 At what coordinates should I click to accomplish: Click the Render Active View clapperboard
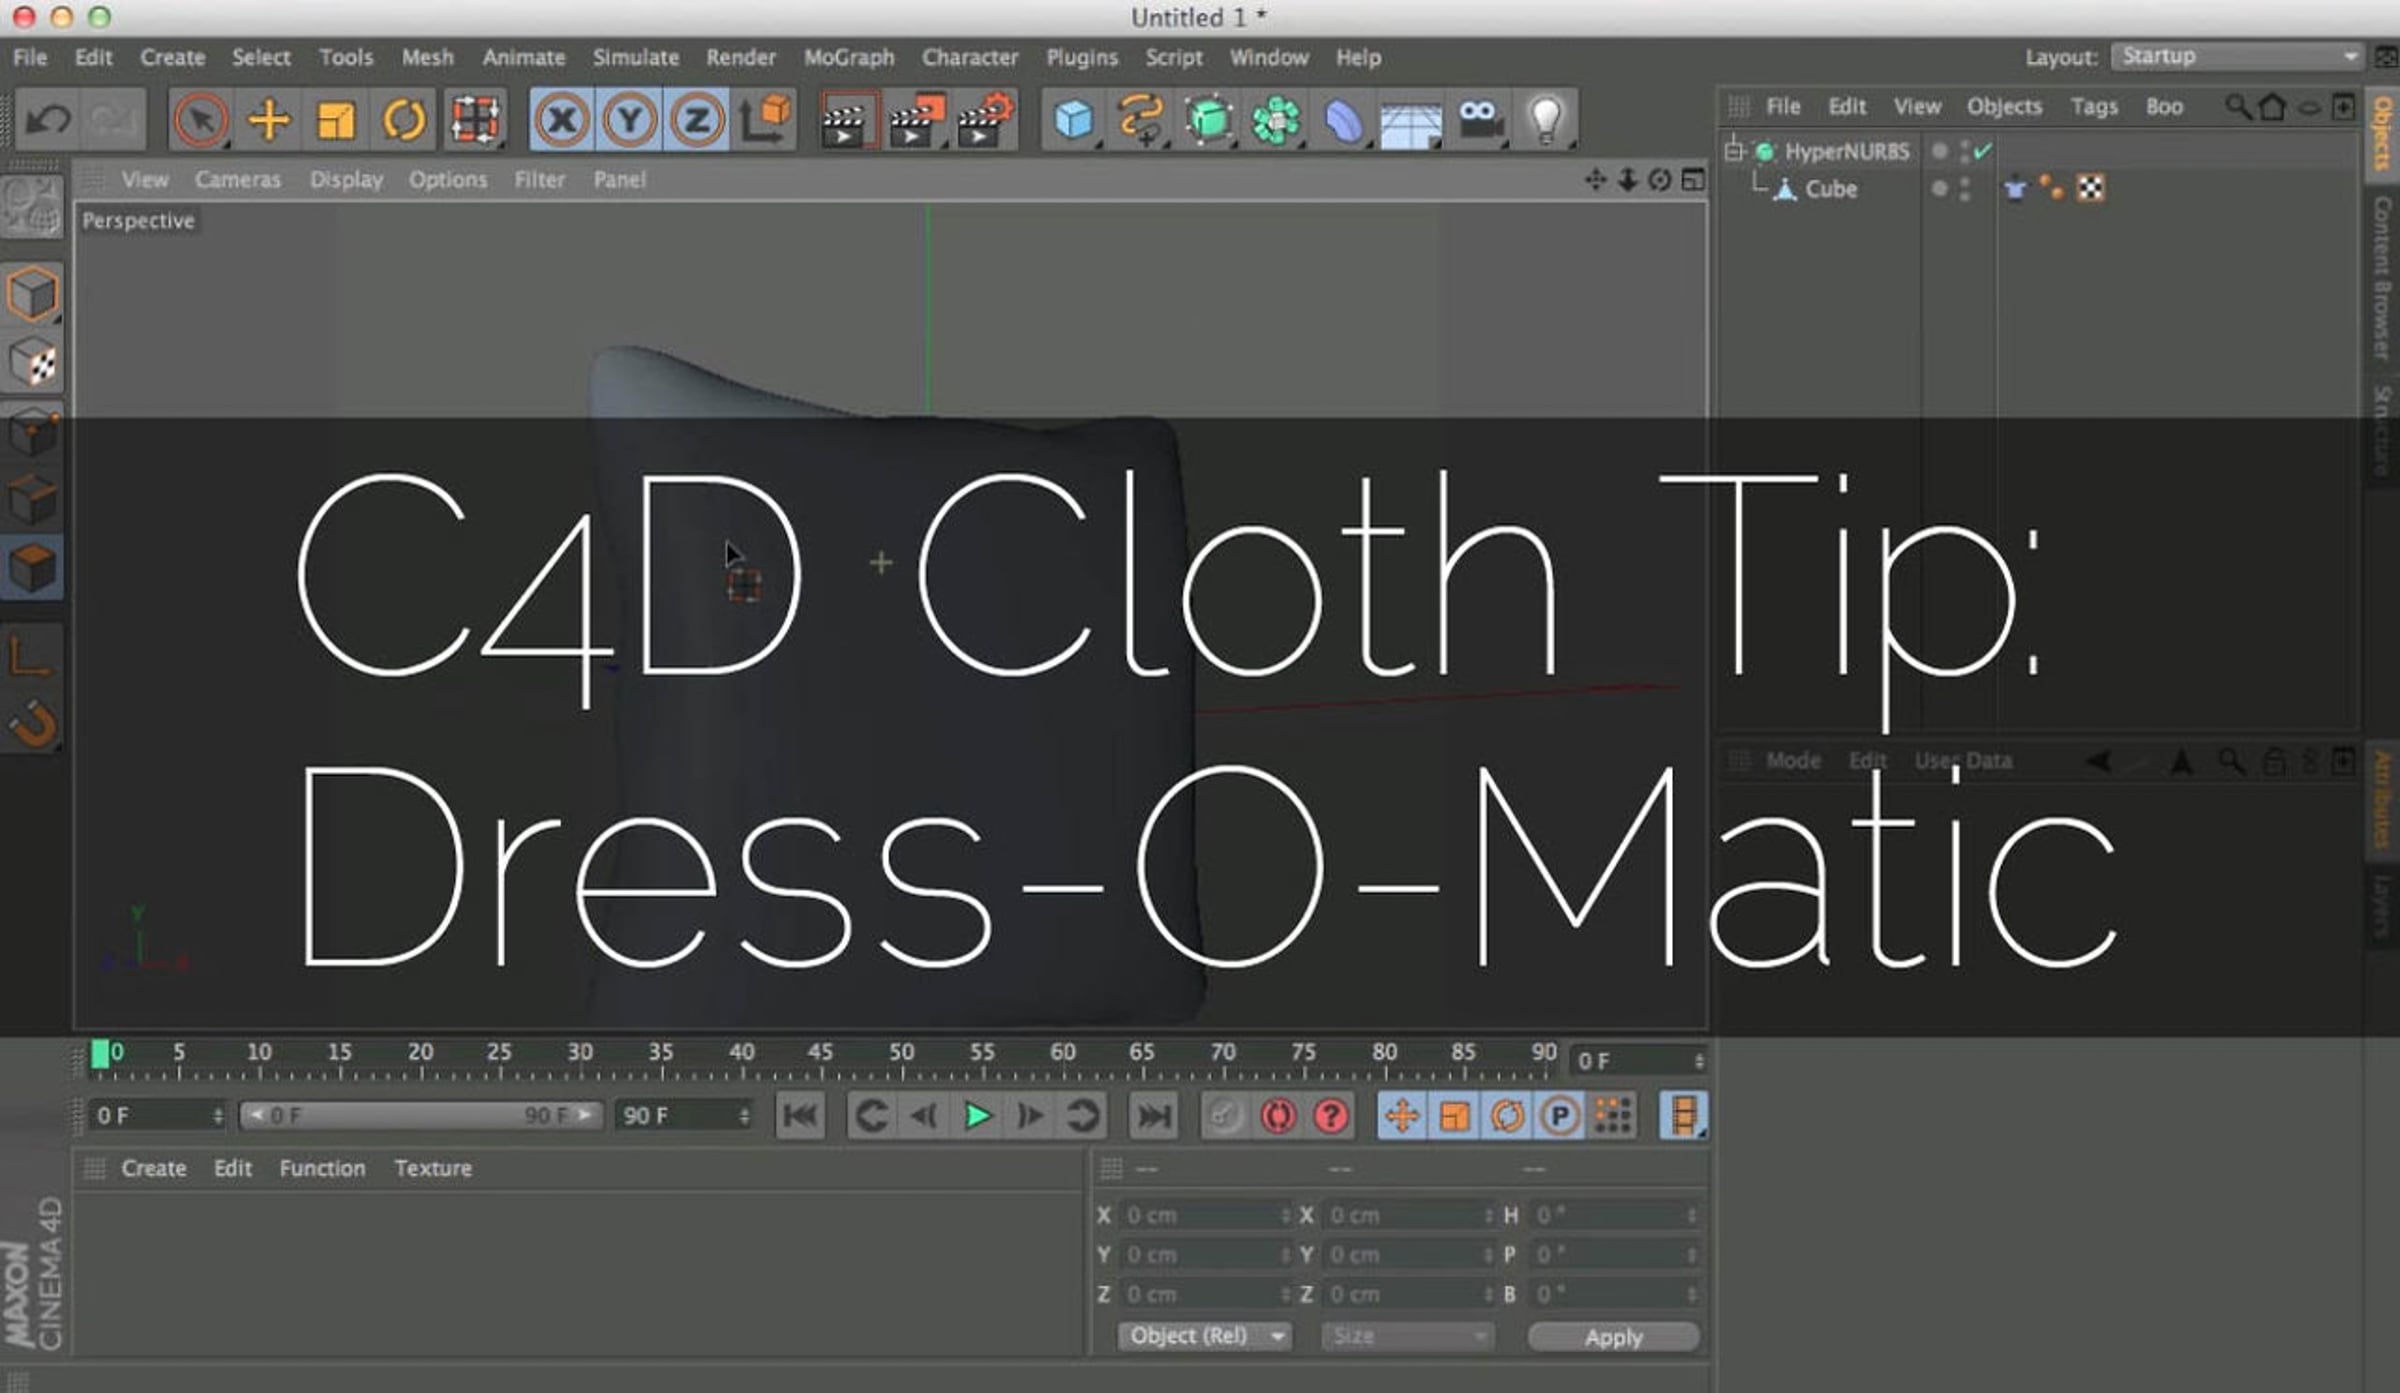pos(848,120)
